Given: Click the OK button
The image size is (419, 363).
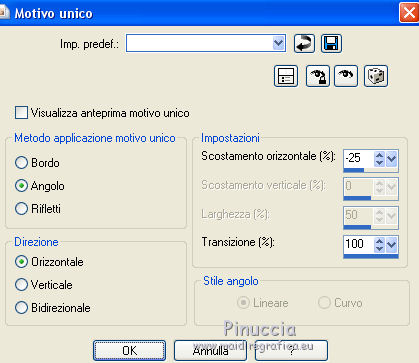Looking at the screenshot, I should click(129, 350).
